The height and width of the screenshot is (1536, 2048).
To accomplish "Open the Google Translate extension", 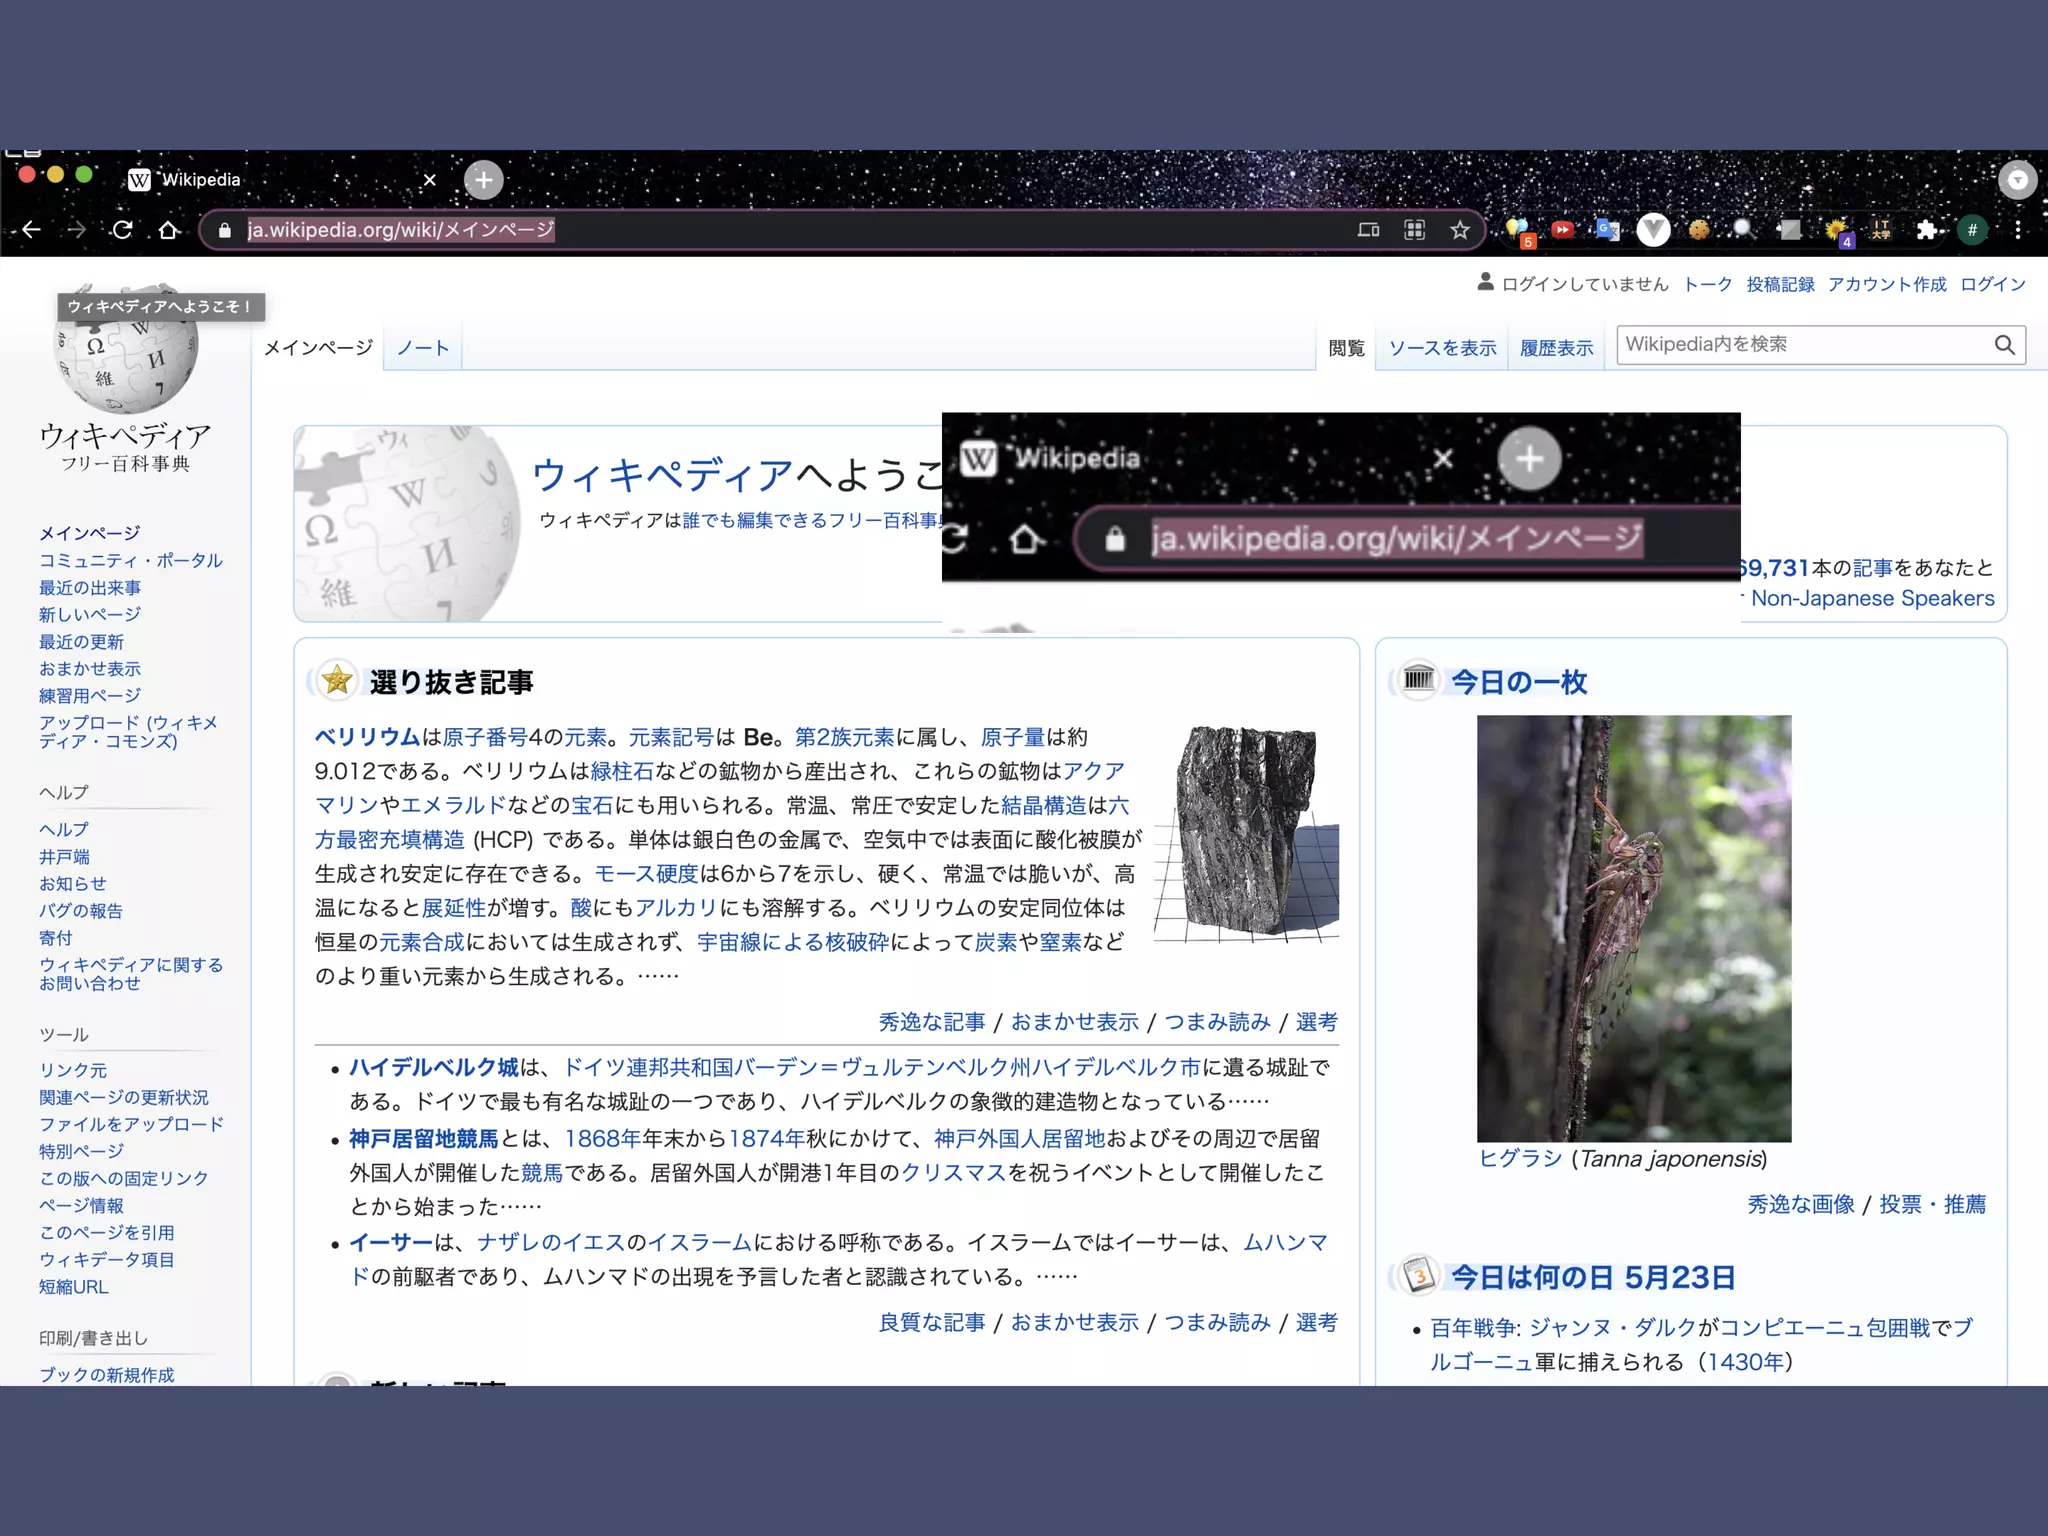I will (x=1607, y=230).
